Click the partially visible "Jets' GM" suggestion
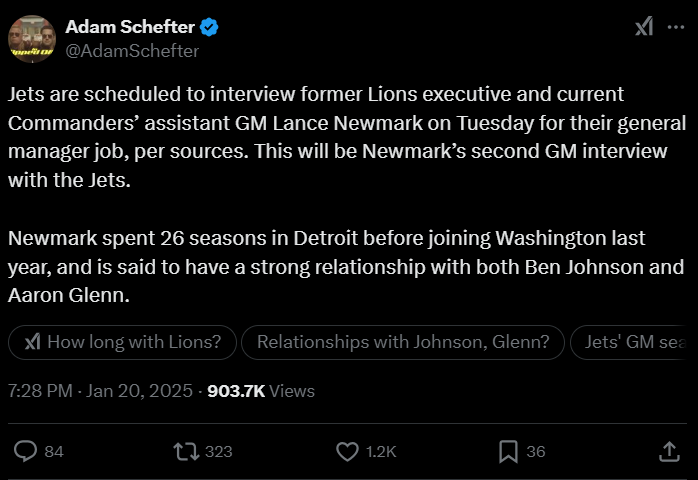Image resolution: width=698 pixels, height=480 pixels. tap(634, 342)
